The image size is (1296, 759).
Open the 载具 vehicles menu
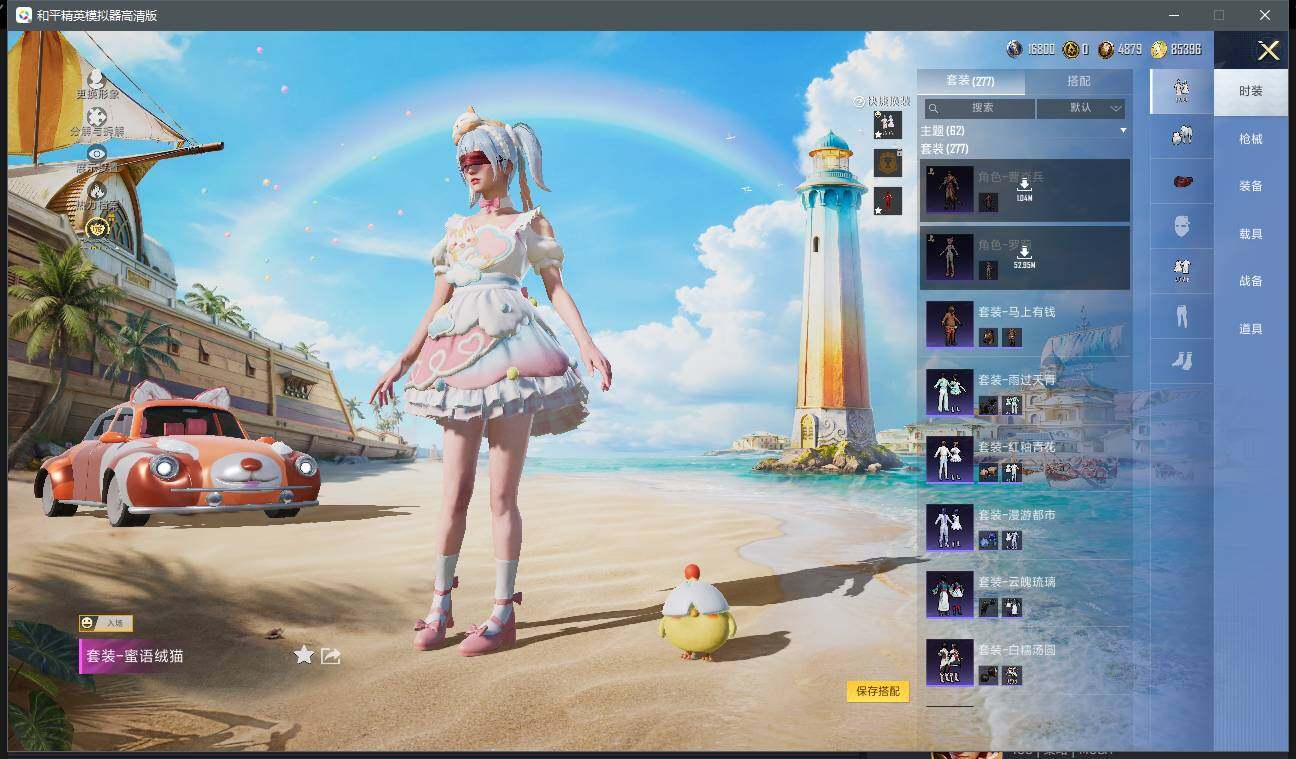(x=1250, y=234)
